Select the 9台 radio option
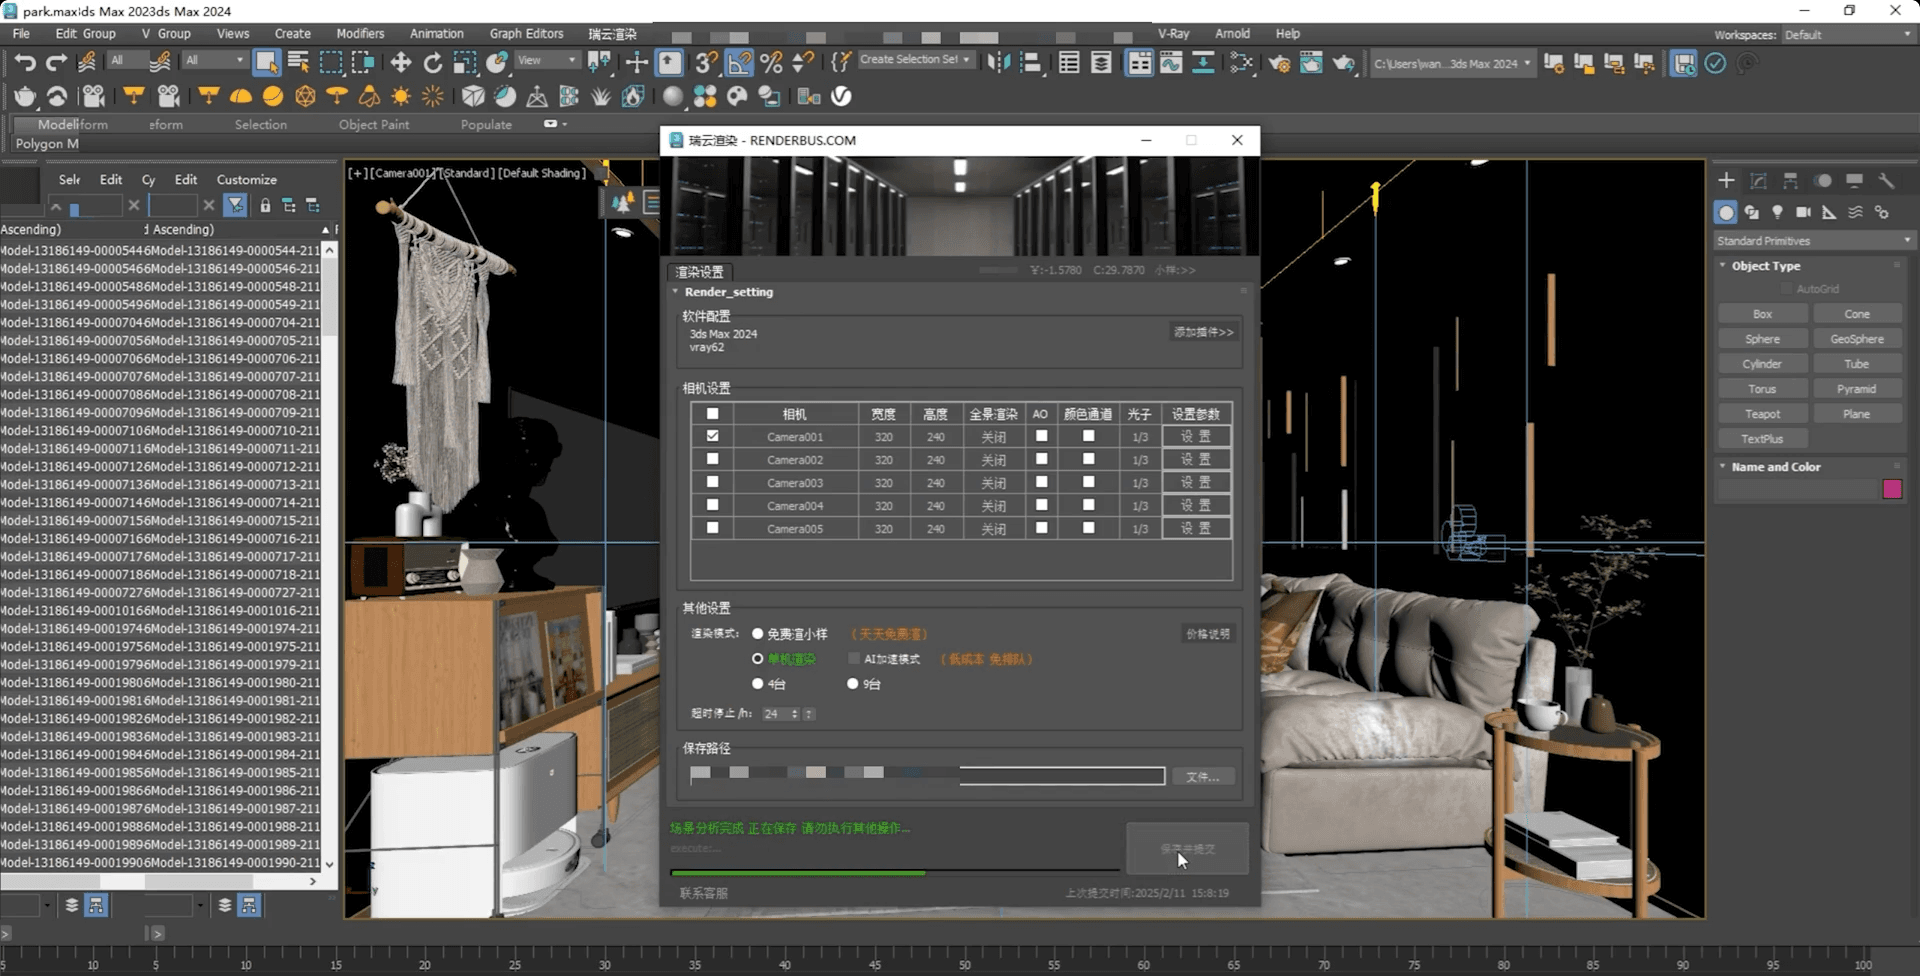 tap(852, 684)
